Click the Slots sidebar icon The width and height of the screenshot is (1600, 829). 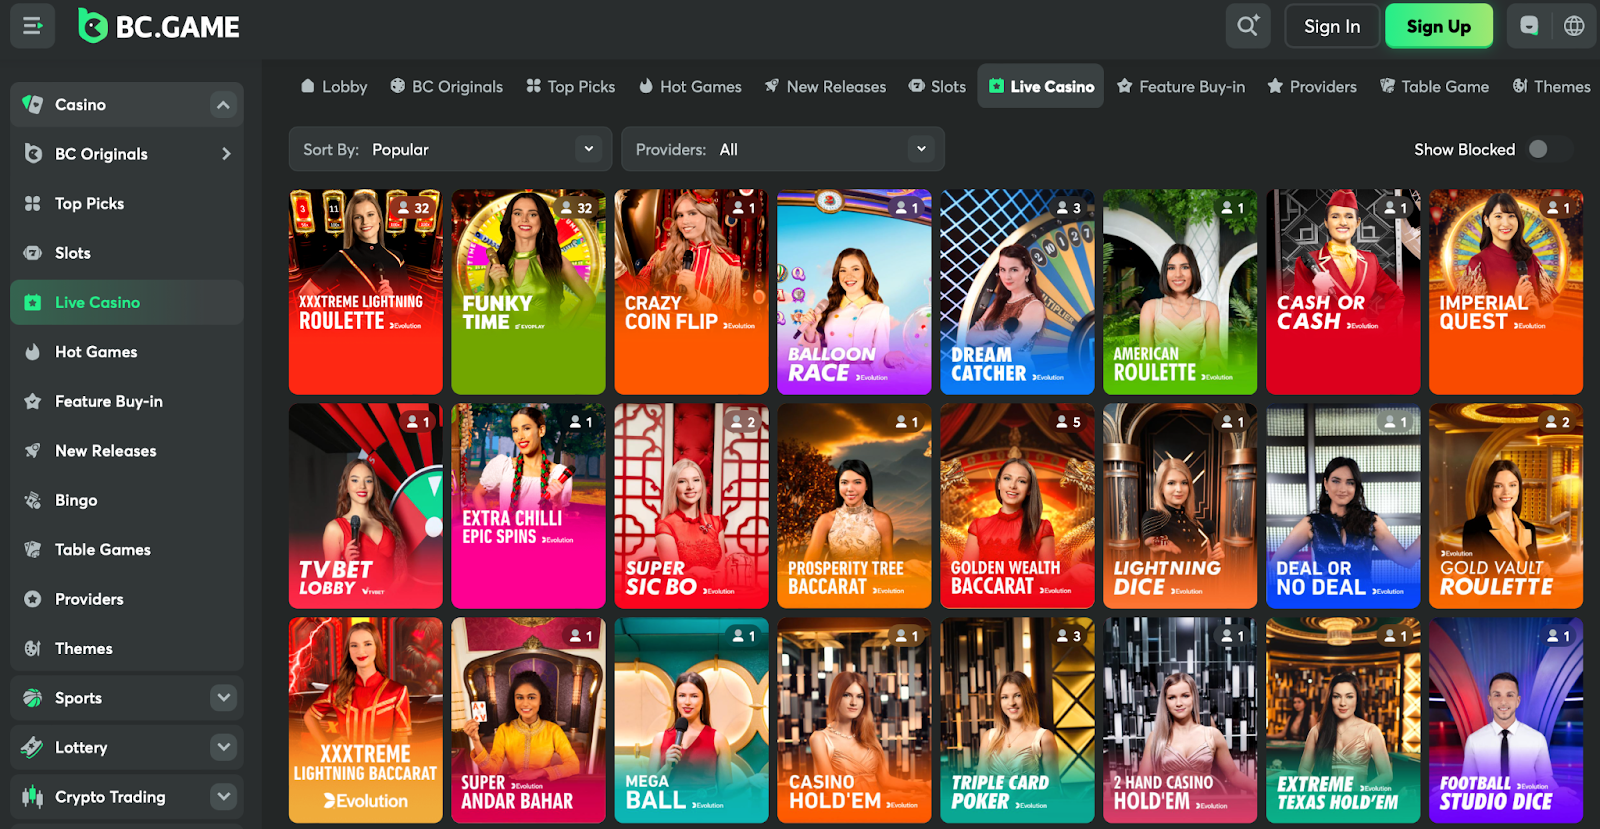[x=33, y=253]
